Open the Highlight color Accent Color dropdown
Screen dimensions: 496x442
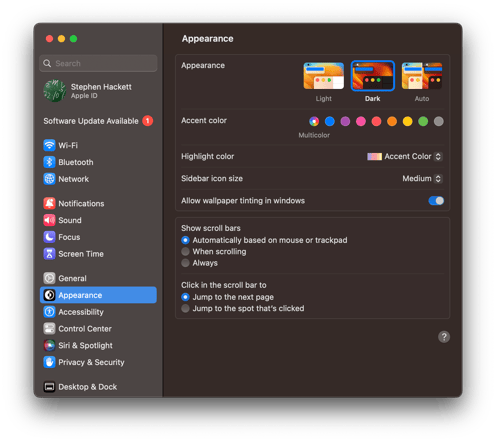[405, 156]
